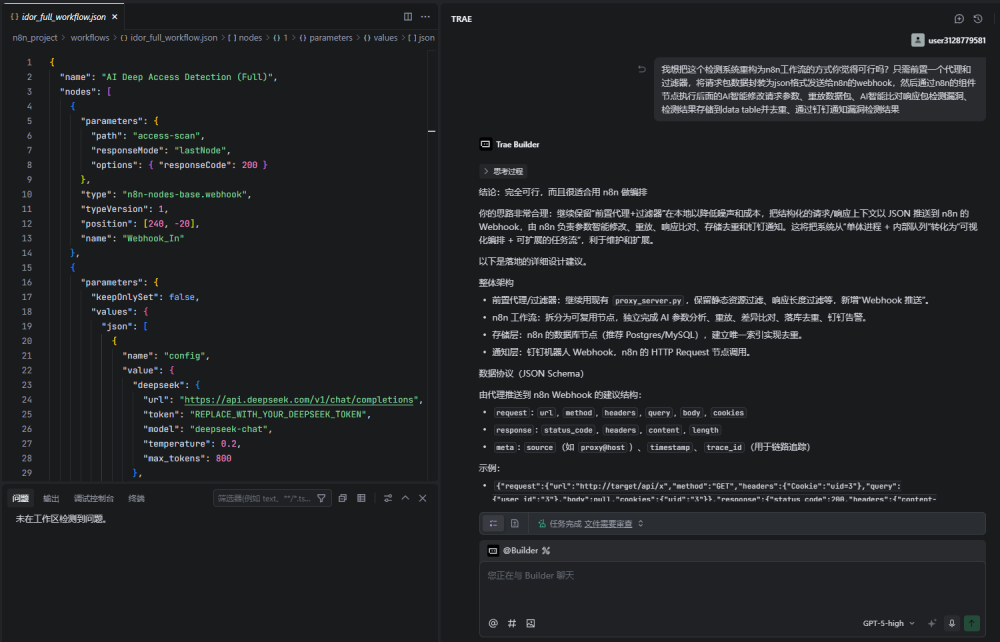Screen dimensions: 1000x642
Task: Click the @ mention icon in chat
Action: point(493,623)
